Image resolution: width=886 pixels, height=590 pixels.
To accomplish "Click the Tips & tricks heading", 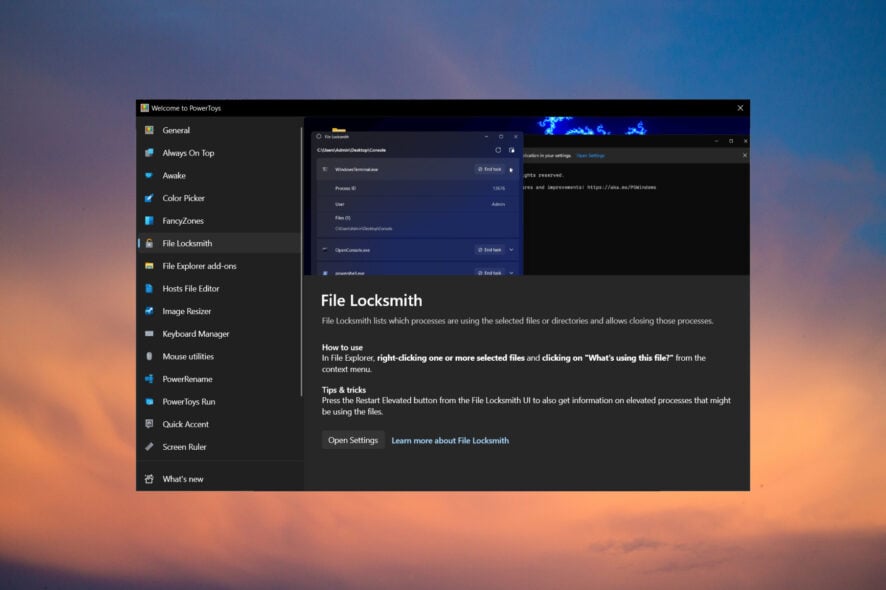I will 344,390.
